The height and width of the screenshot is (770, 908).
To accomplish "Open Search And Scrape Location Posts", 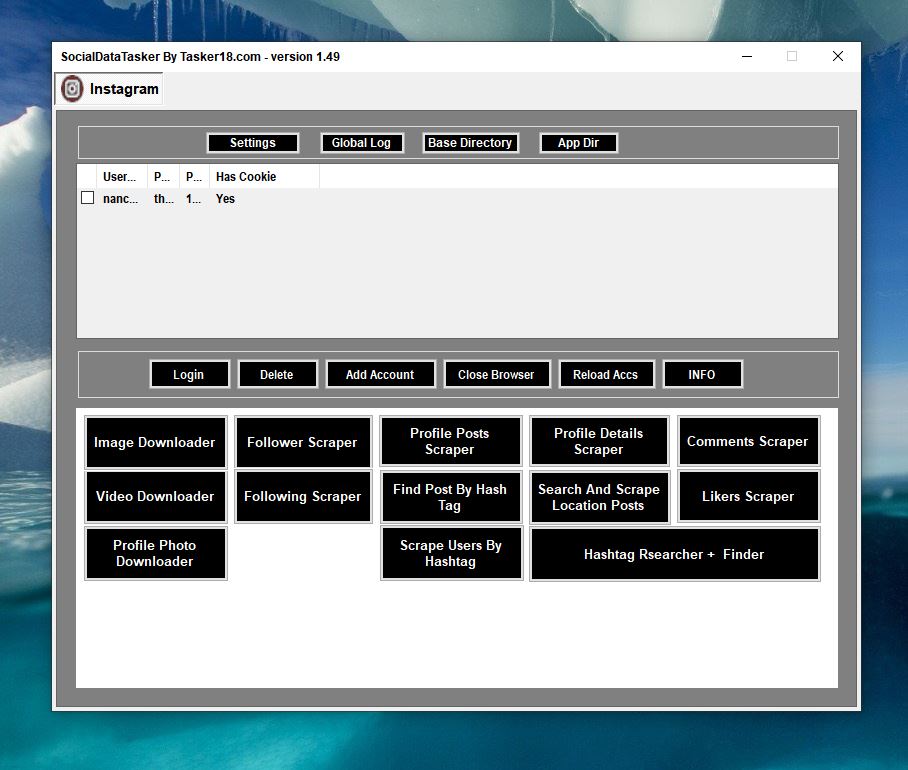I will [599, 497].
